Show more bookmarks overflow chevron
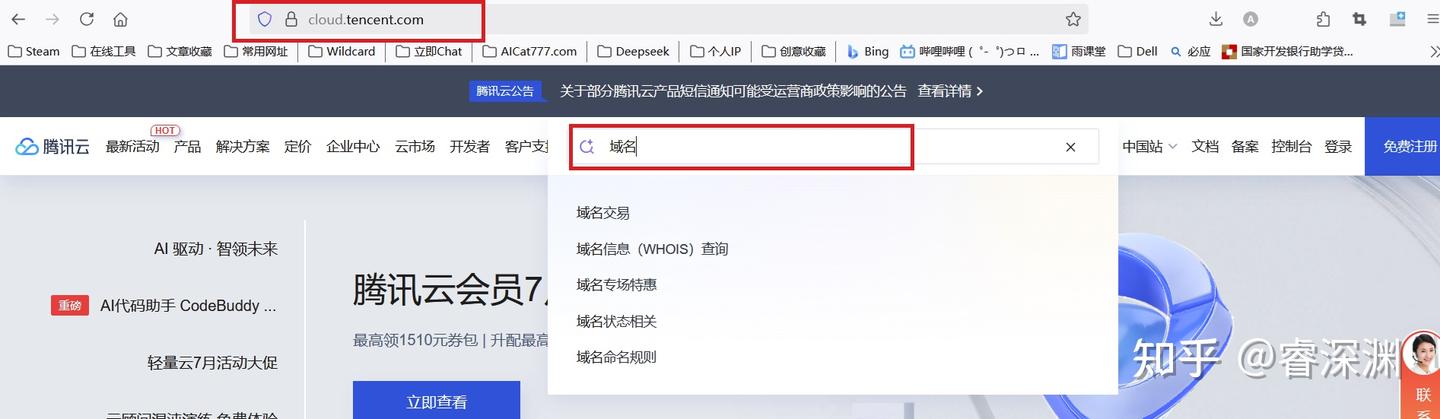Viewport: 1440px width, 419px height. click(1435, 51)
